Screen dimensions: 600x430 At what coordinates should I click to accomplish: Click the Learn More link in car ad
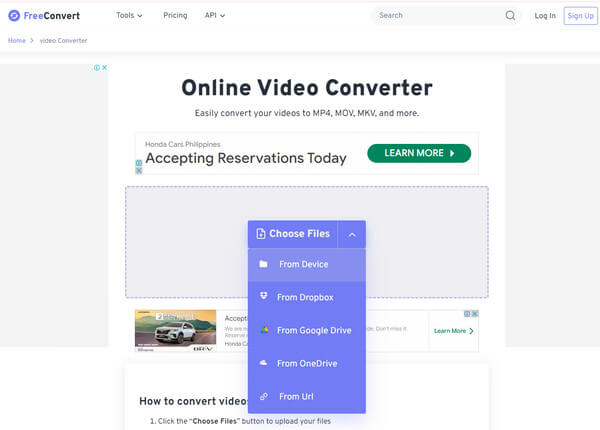tap(454, 331)
